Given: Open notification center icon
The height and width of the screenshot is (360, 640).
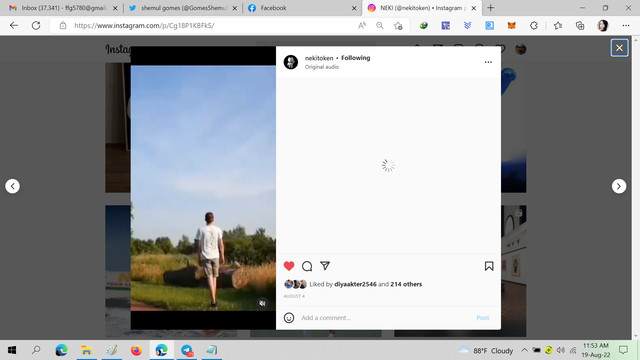Looking at the screenshot, I should click(x=623, y=350).
